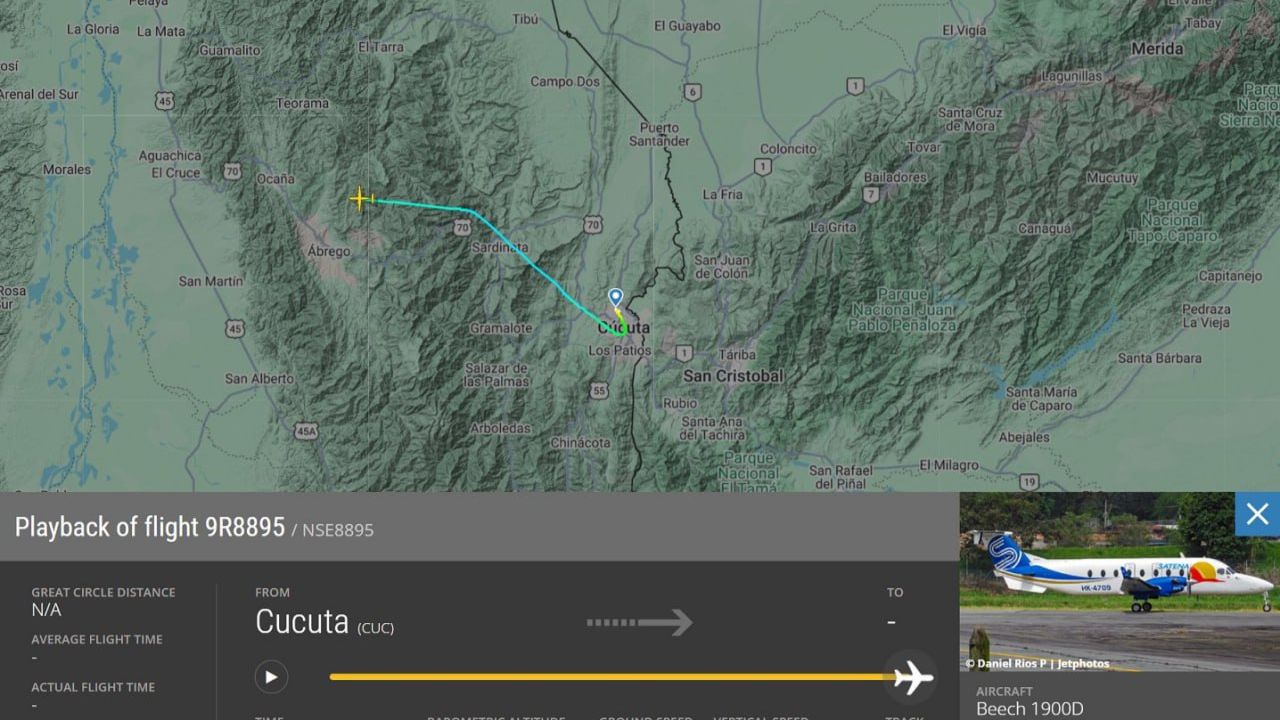Click the yellow aircraft icon on the map
The width and height of the screenshot is (1280, 720).
point(360,199)
